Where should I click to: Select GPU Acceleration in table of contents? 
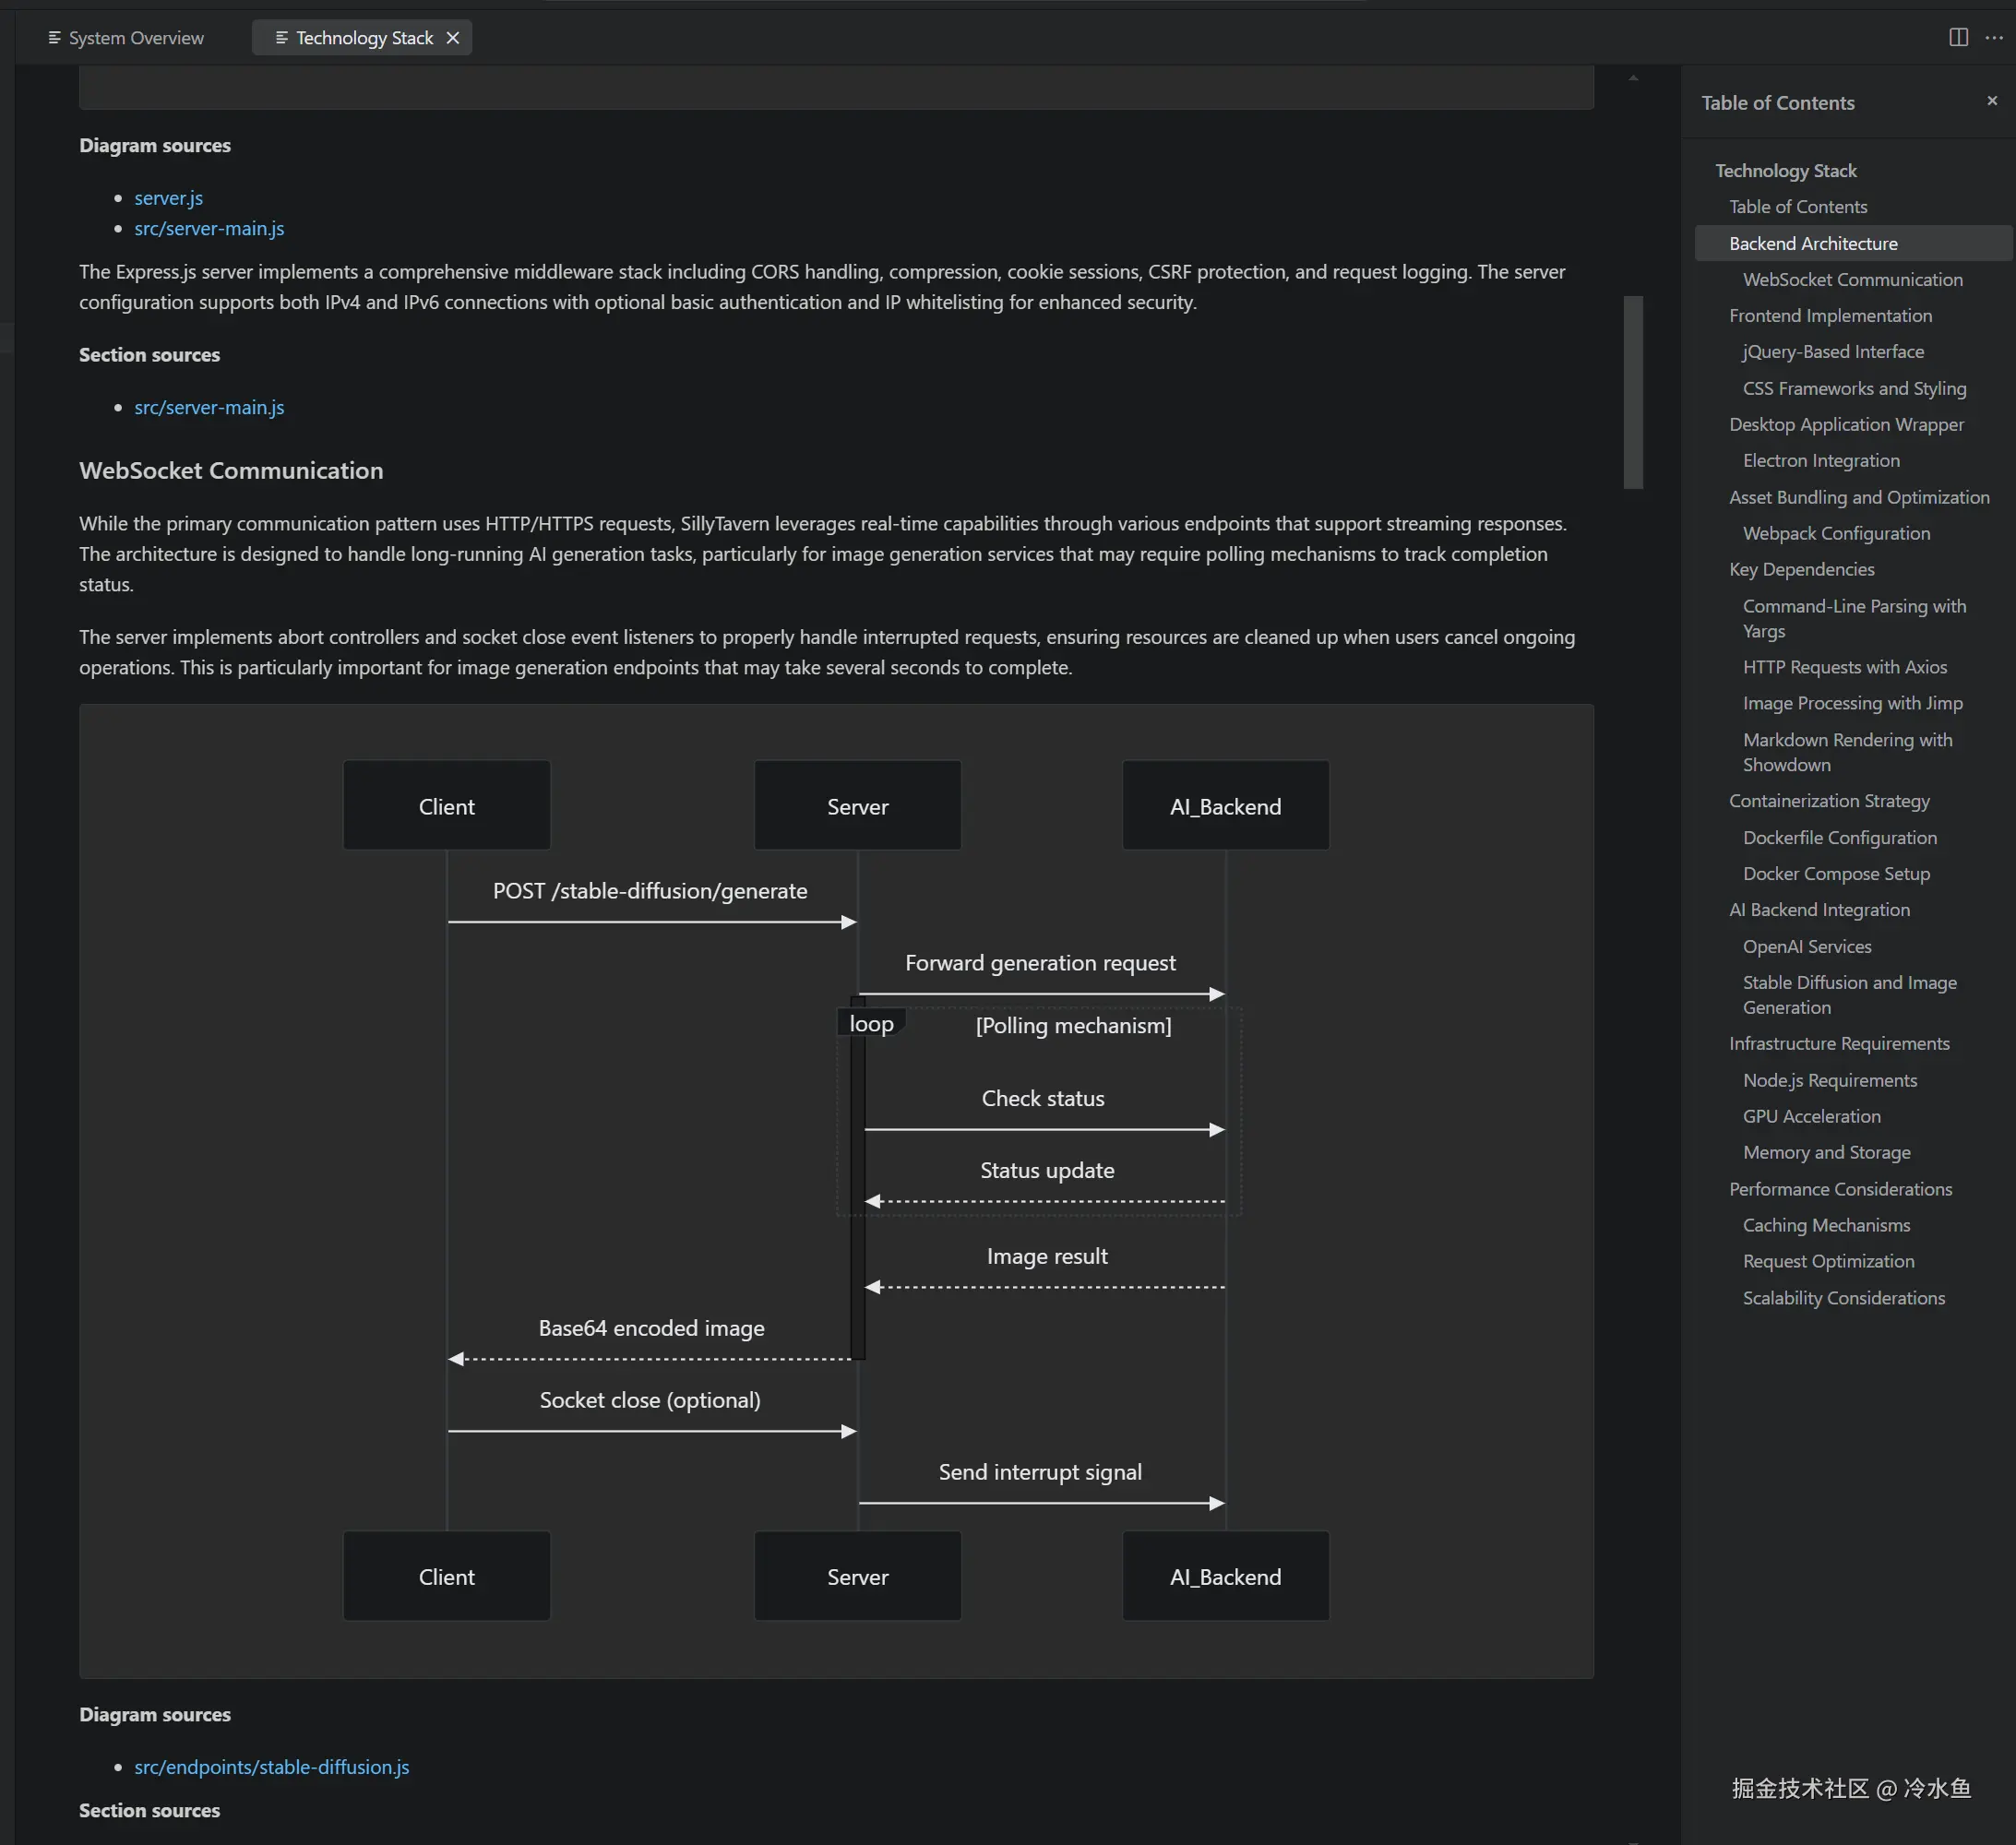coord(1811,1116)
